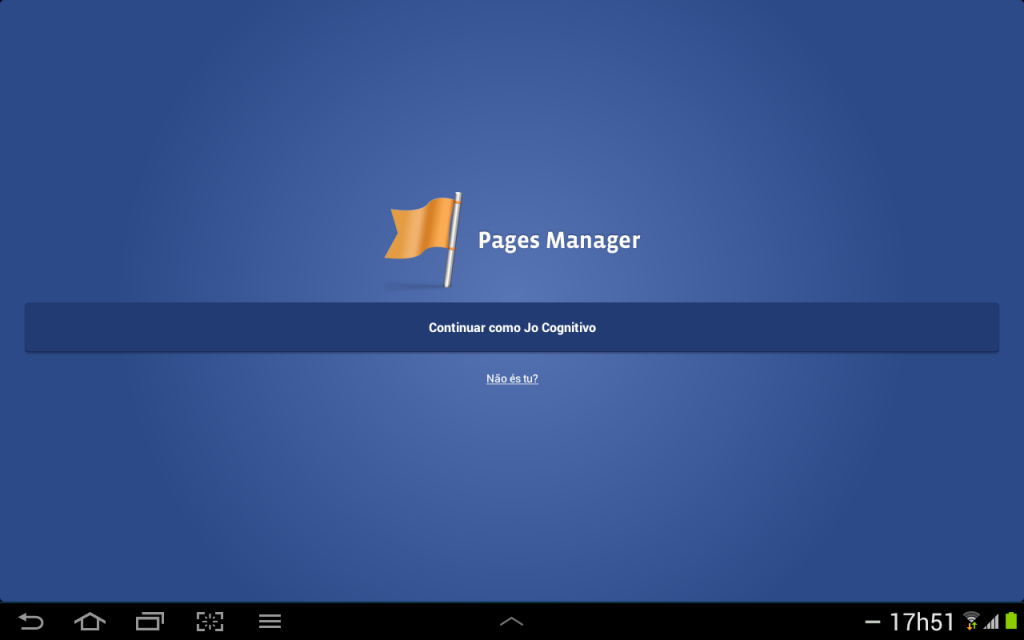Tap the dash icon beside the clock
The height and width of the screenshot is (640, 1024).
click(872, 622)
